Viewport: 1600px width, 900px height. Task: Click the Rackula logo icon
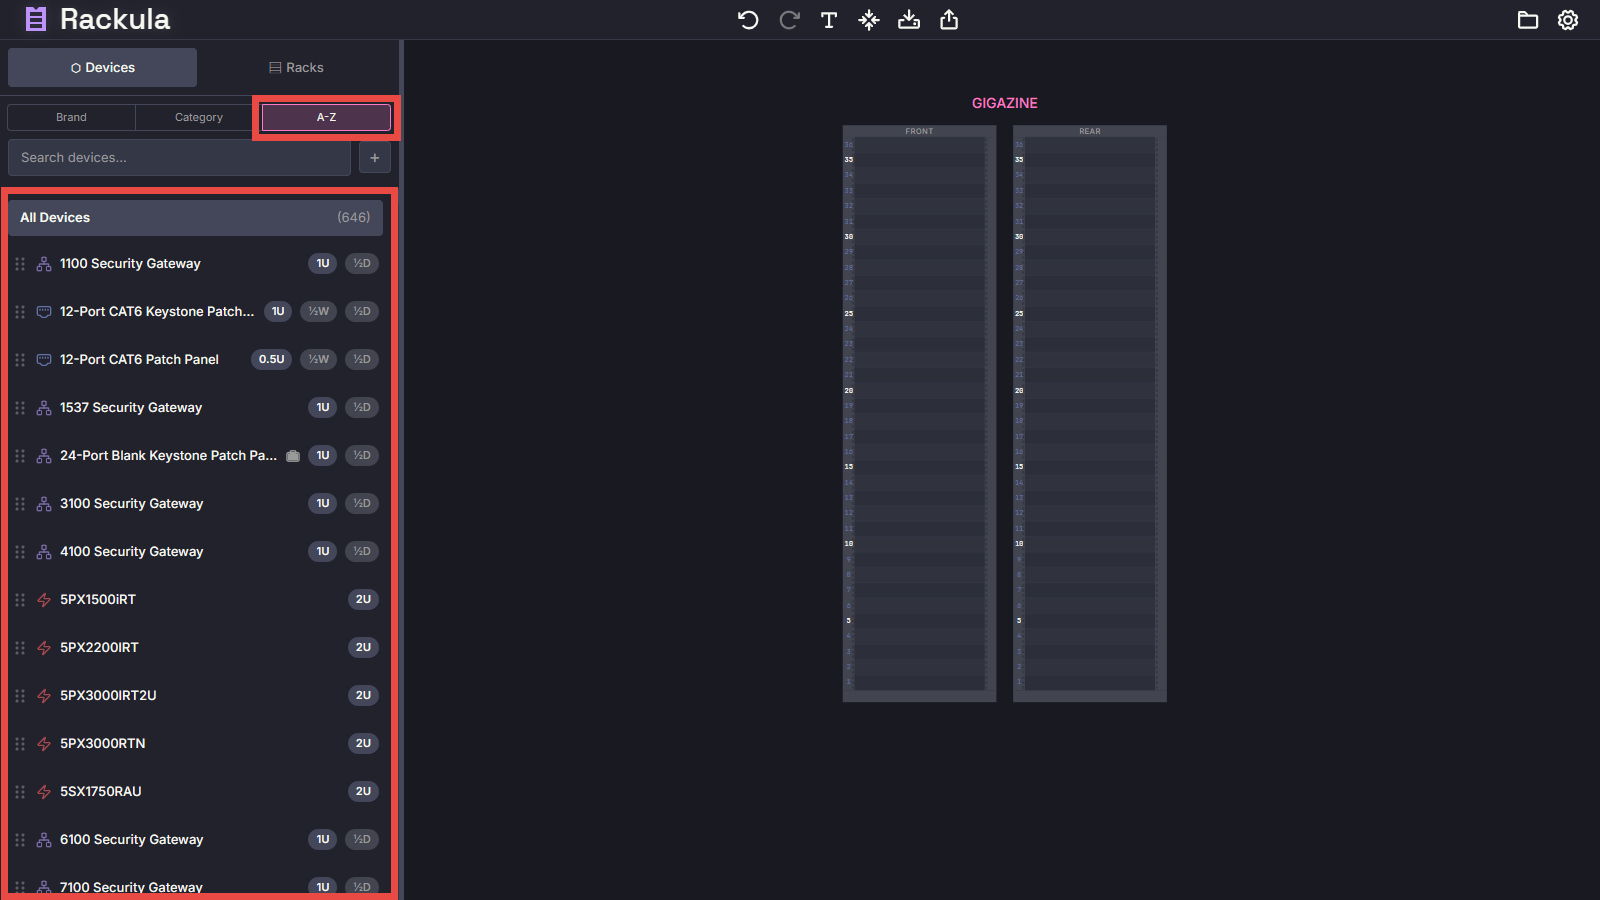pyautogui.click(x=36, y=19)
